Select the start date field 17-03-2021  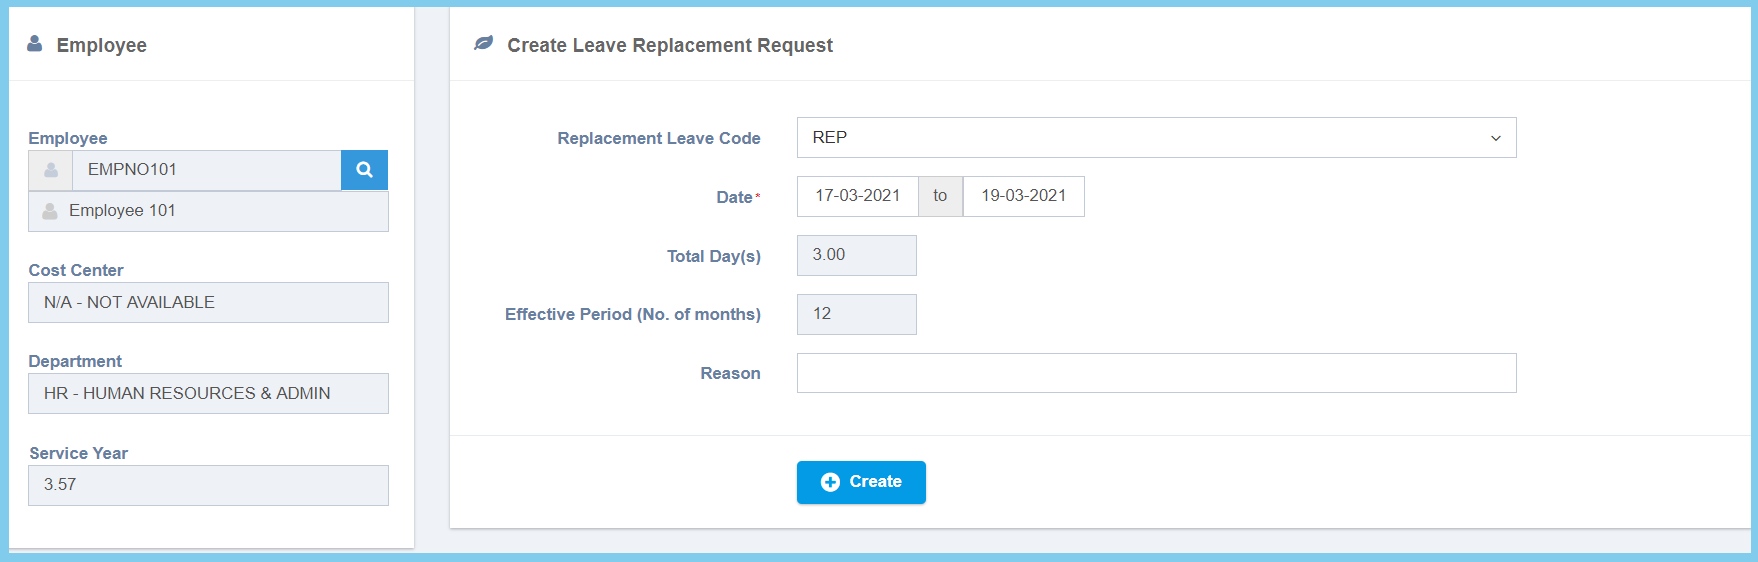click(x=857, y=196)
